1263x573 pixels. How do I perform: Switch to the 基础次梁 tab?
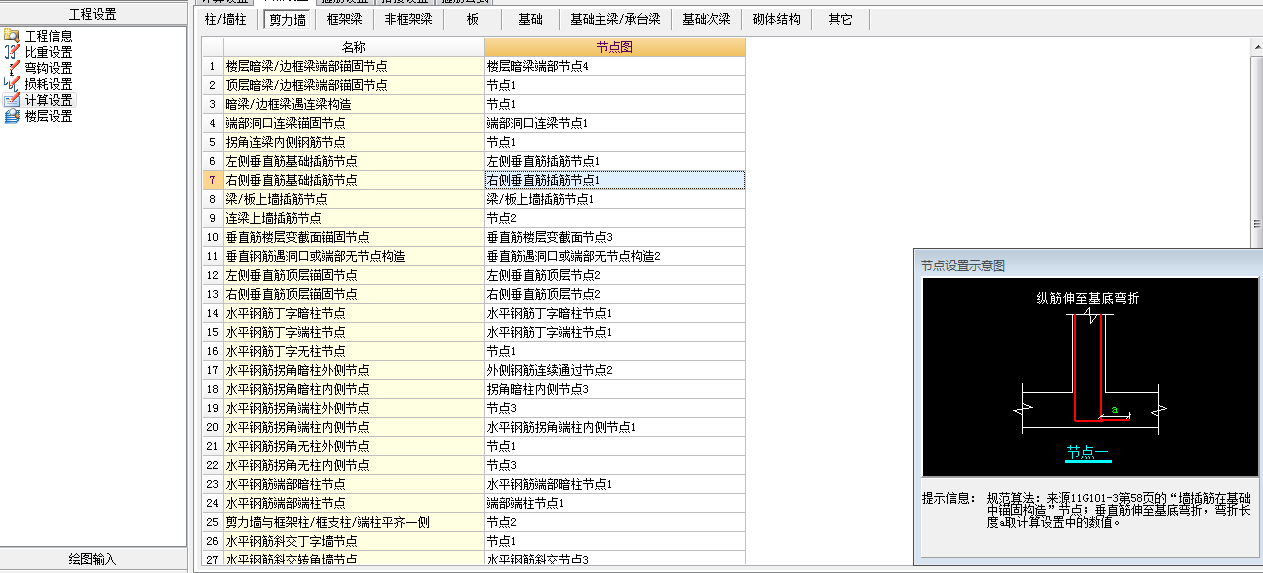coord(706,19)
